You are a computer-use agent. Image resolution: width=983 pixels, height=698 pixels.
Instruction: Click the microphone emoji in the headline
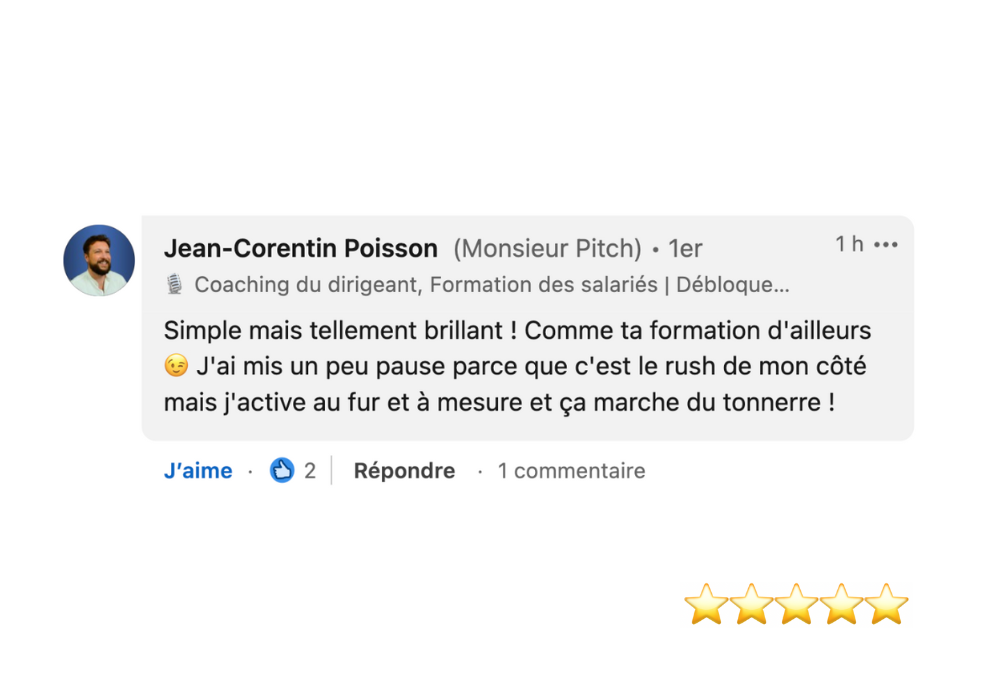[x=175, y=285]
